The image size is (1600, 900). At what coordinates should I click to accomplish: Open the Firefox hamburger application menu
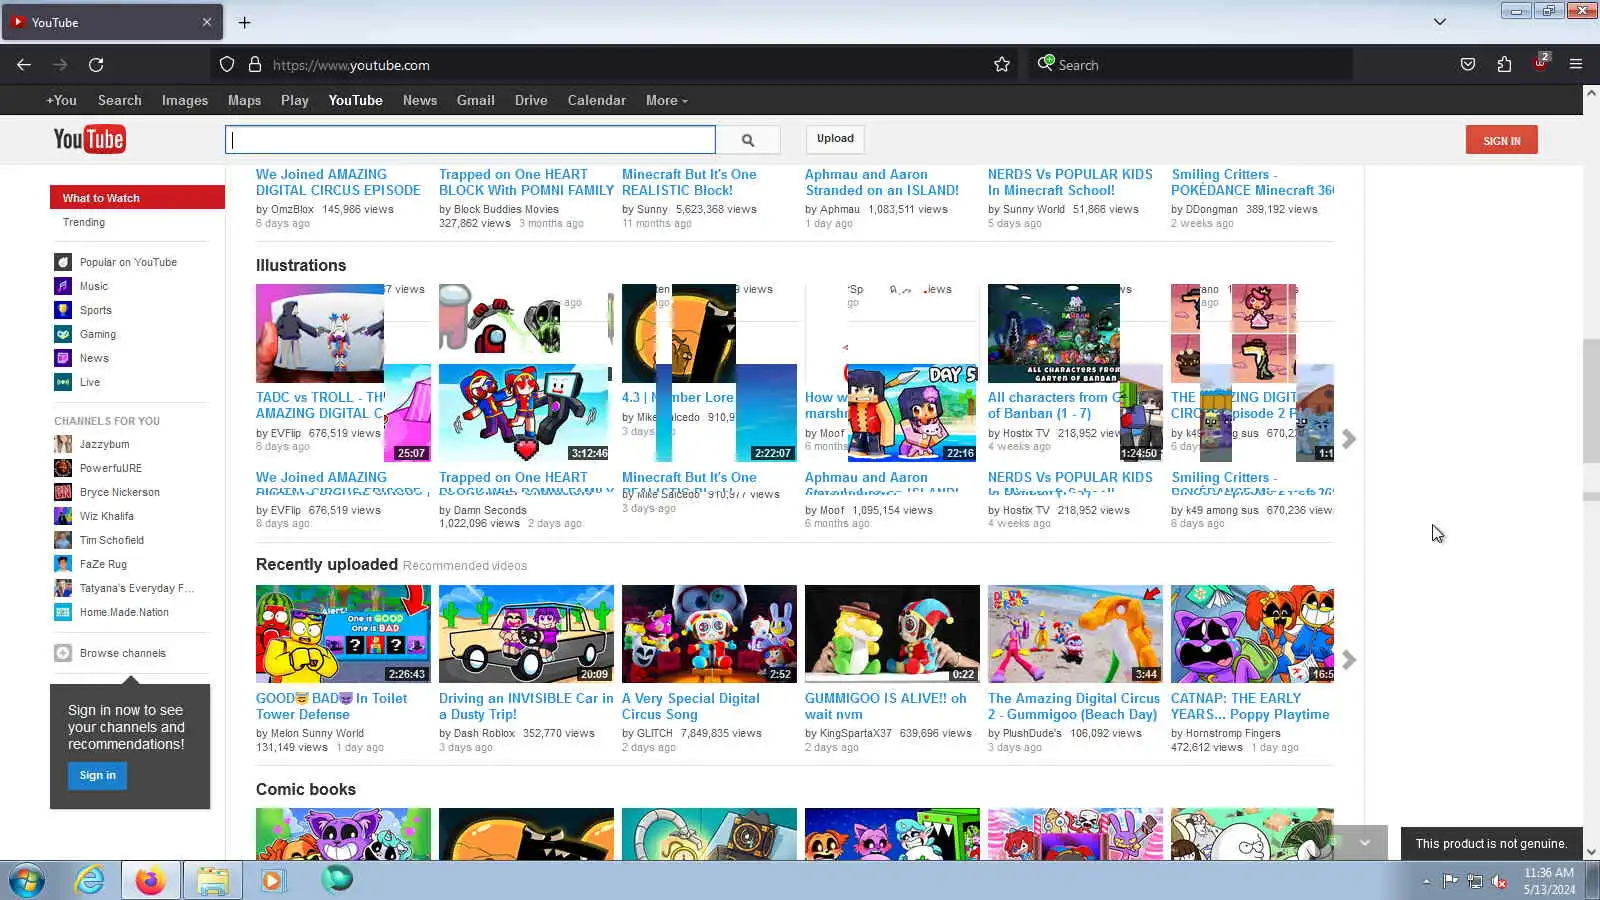(1576, 65)
